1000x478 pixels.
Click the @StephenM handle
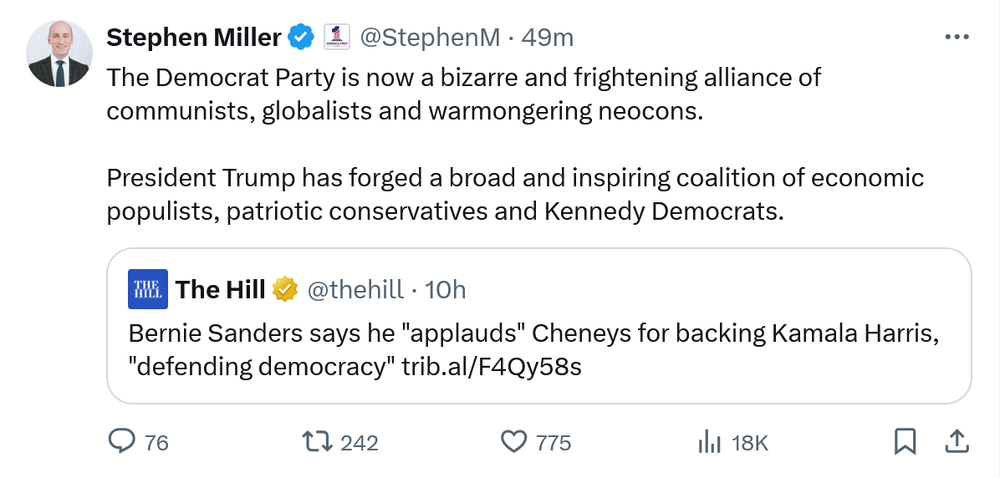click(x=429, y=38)
